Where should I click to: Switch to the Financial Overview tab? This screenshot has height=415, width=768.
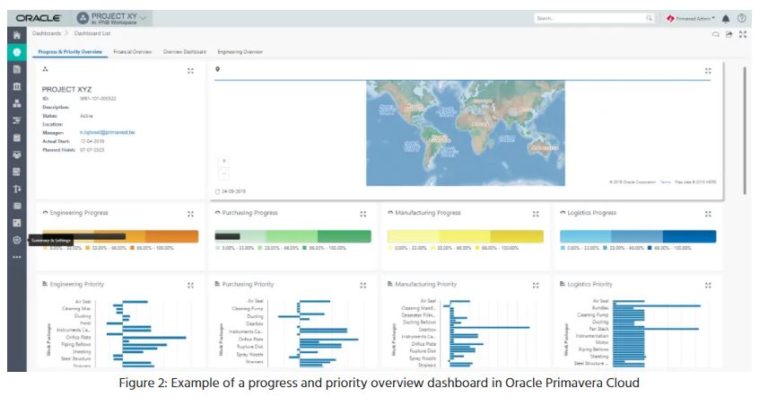pos(132,51)
